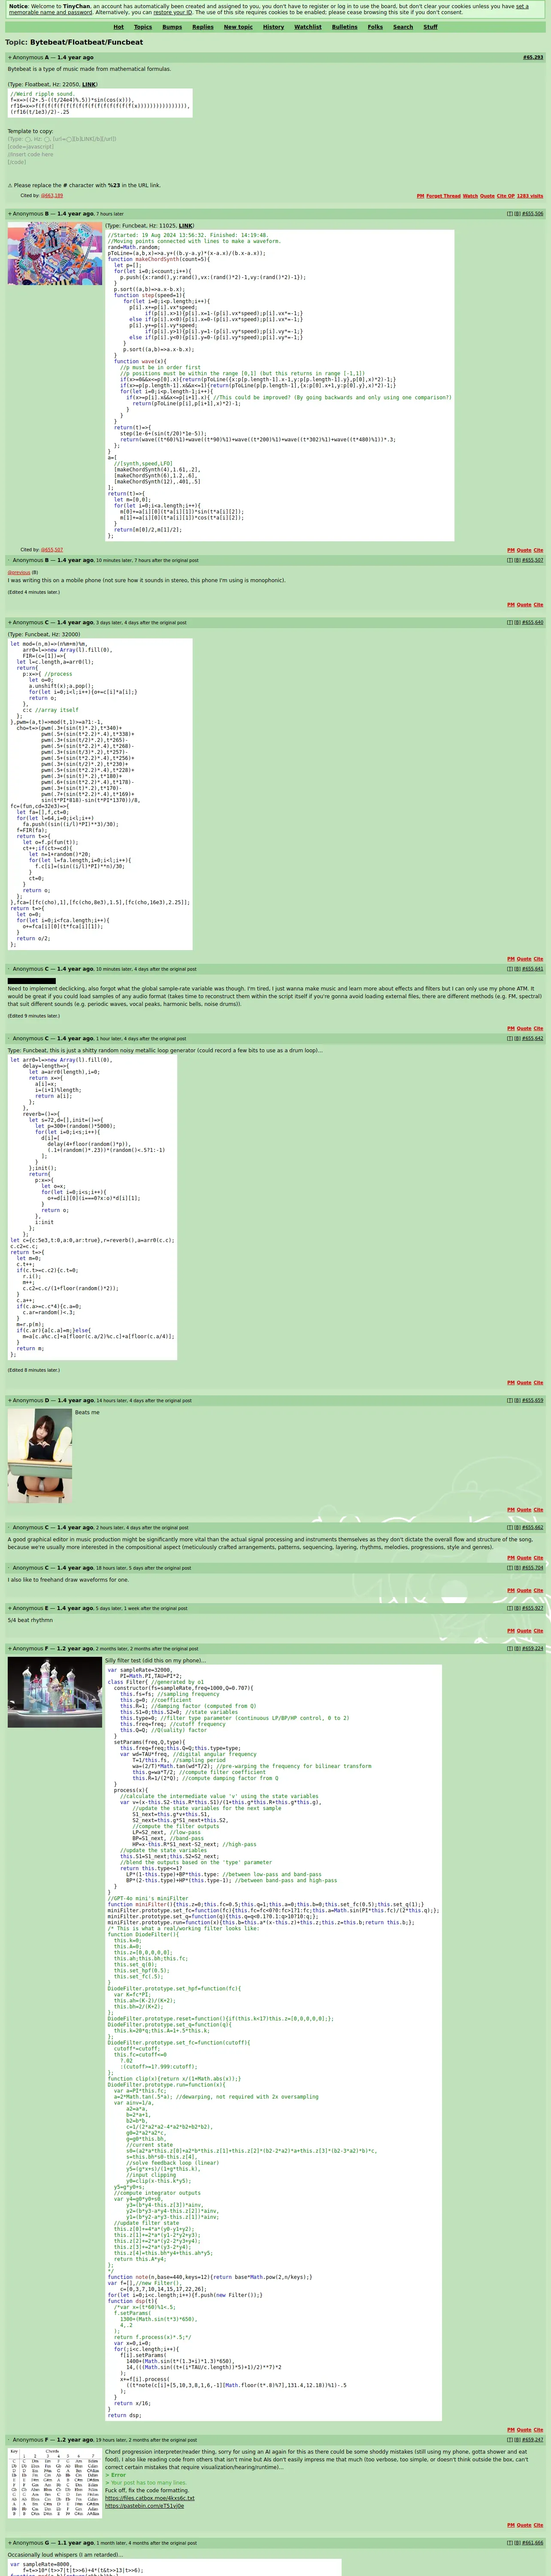The width and height of the screenshot is (551, 2576).
Task: Open the post number #659,224 link
Action: [533, 1649]
